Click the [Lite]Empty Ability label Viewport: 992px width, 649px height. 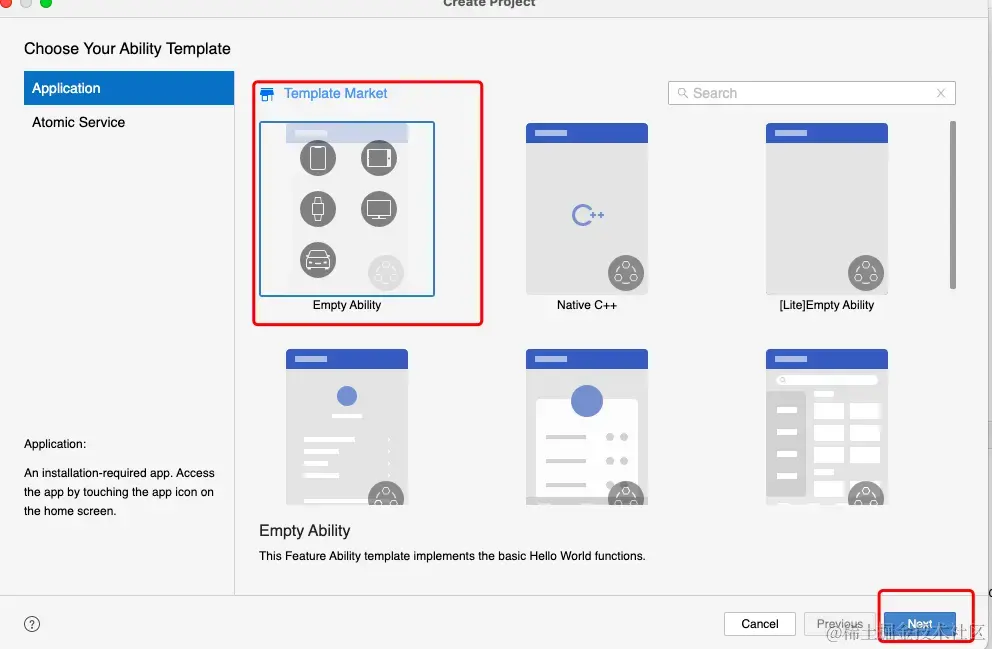pos(826,305)
